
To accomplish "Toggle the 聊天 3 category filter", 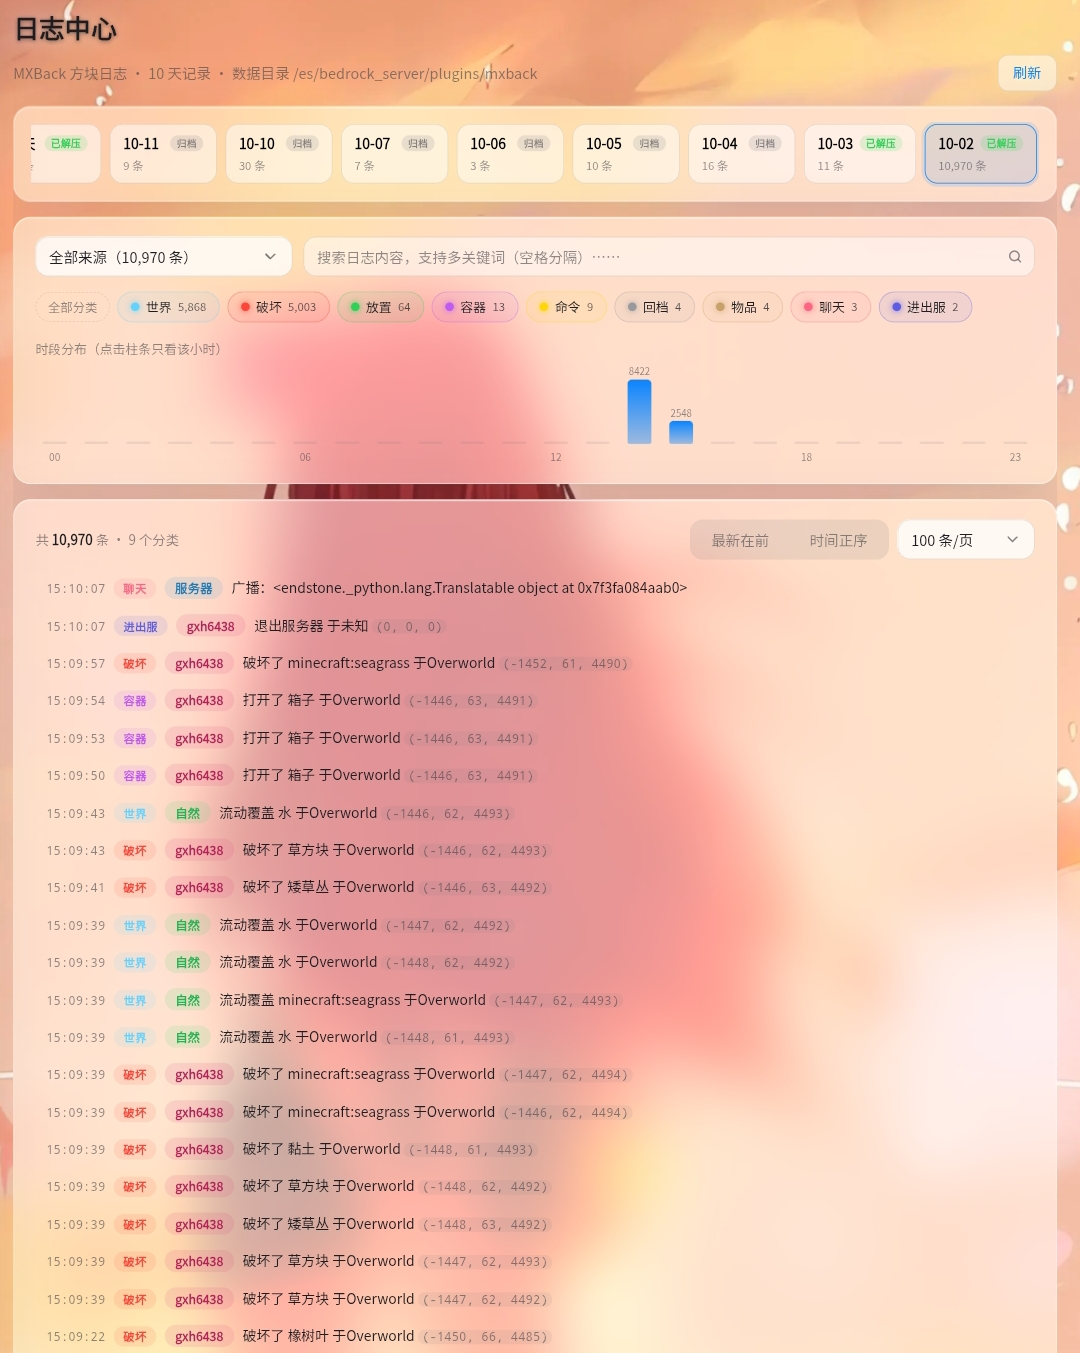I will (830, 307).
